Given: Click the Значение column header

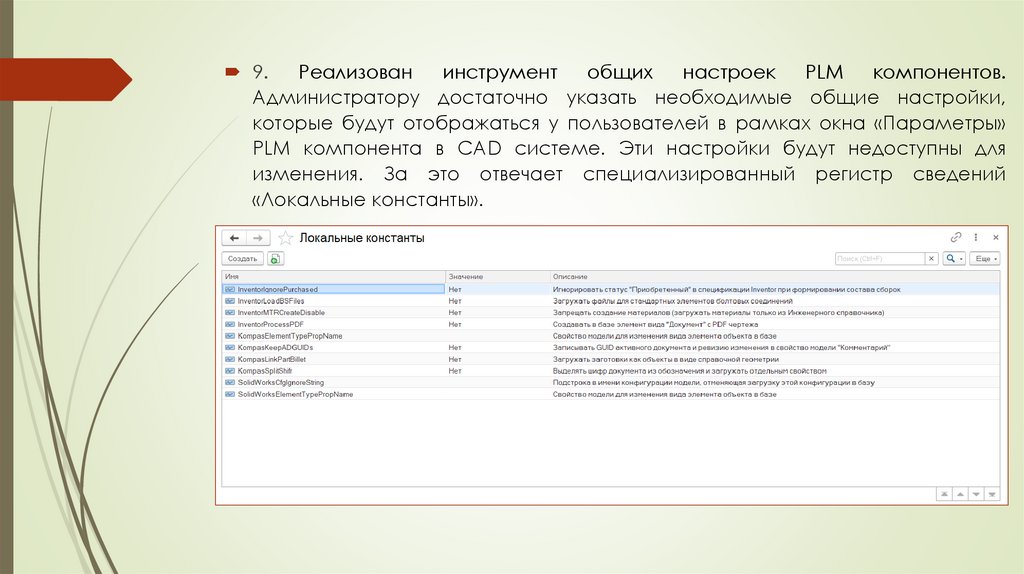Looking at the screenshot, I should click(496, 276).
